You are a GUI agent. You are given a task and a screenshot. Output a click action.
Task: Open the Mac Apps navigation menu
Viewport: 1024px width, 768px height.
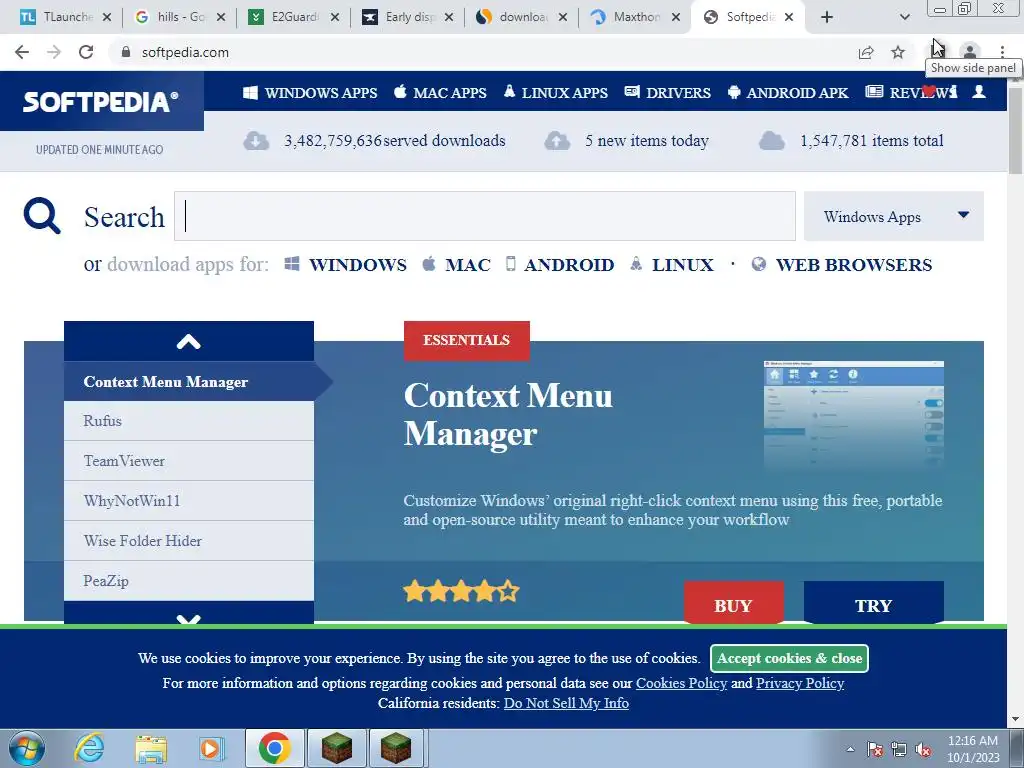440,93
